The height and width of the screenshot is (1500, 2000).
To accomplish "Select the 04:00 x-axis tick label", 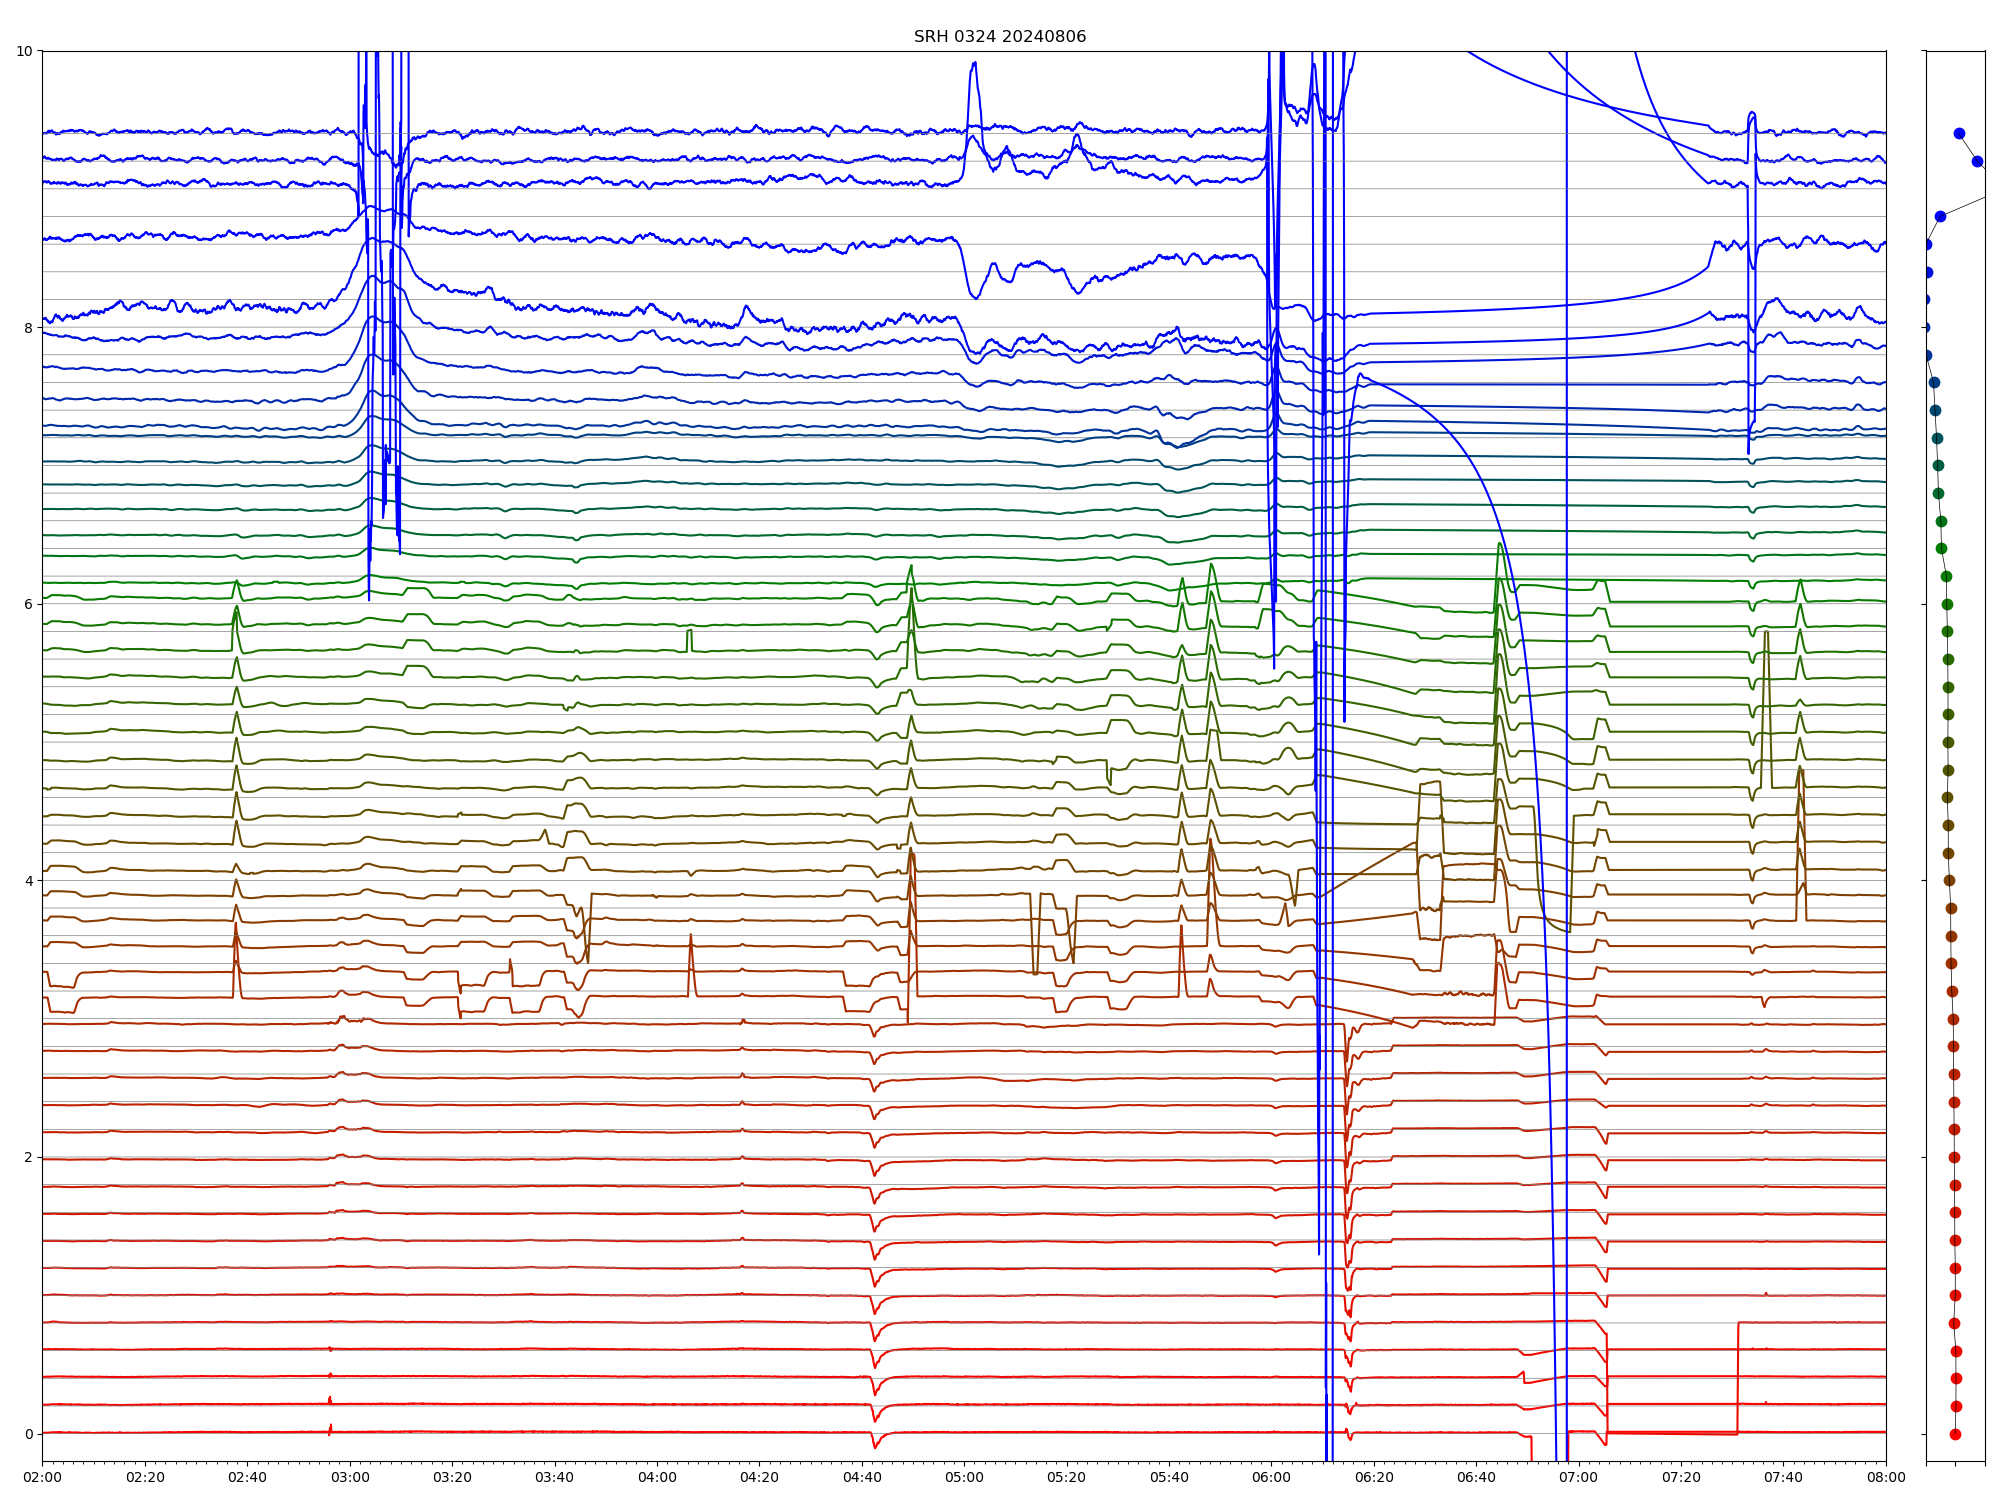I will [657, 1477].
